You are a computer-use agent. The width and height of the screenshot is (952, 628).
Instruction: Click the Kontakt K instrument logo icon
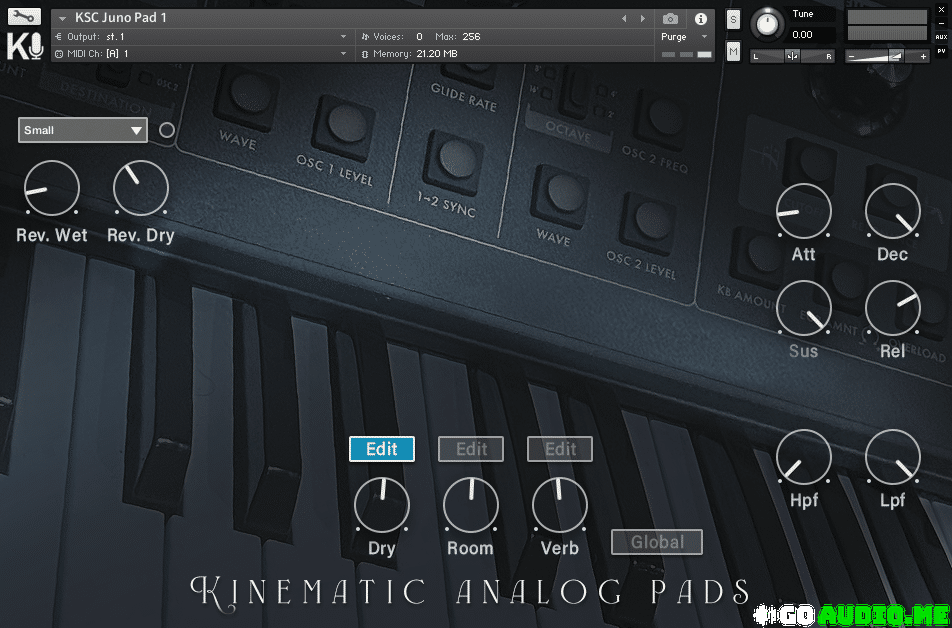coord(25,46)
